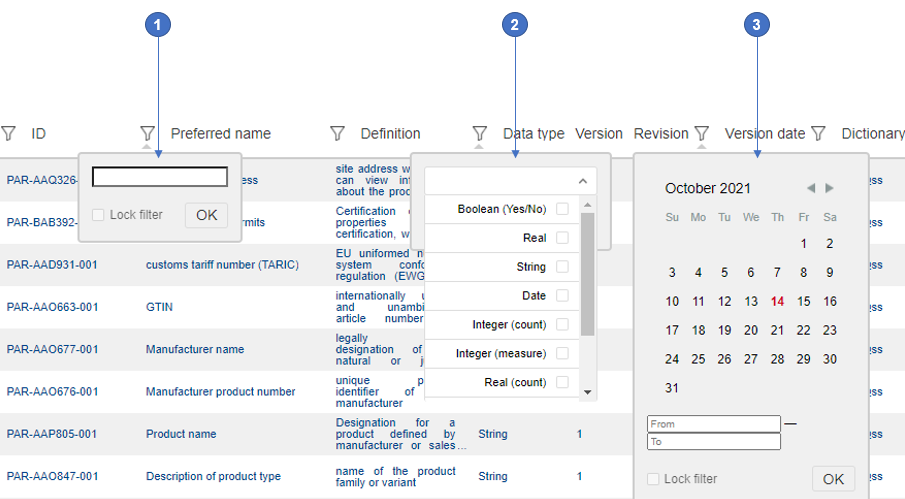
Task: Click the Version date filter icon
Action: point(702,133)
